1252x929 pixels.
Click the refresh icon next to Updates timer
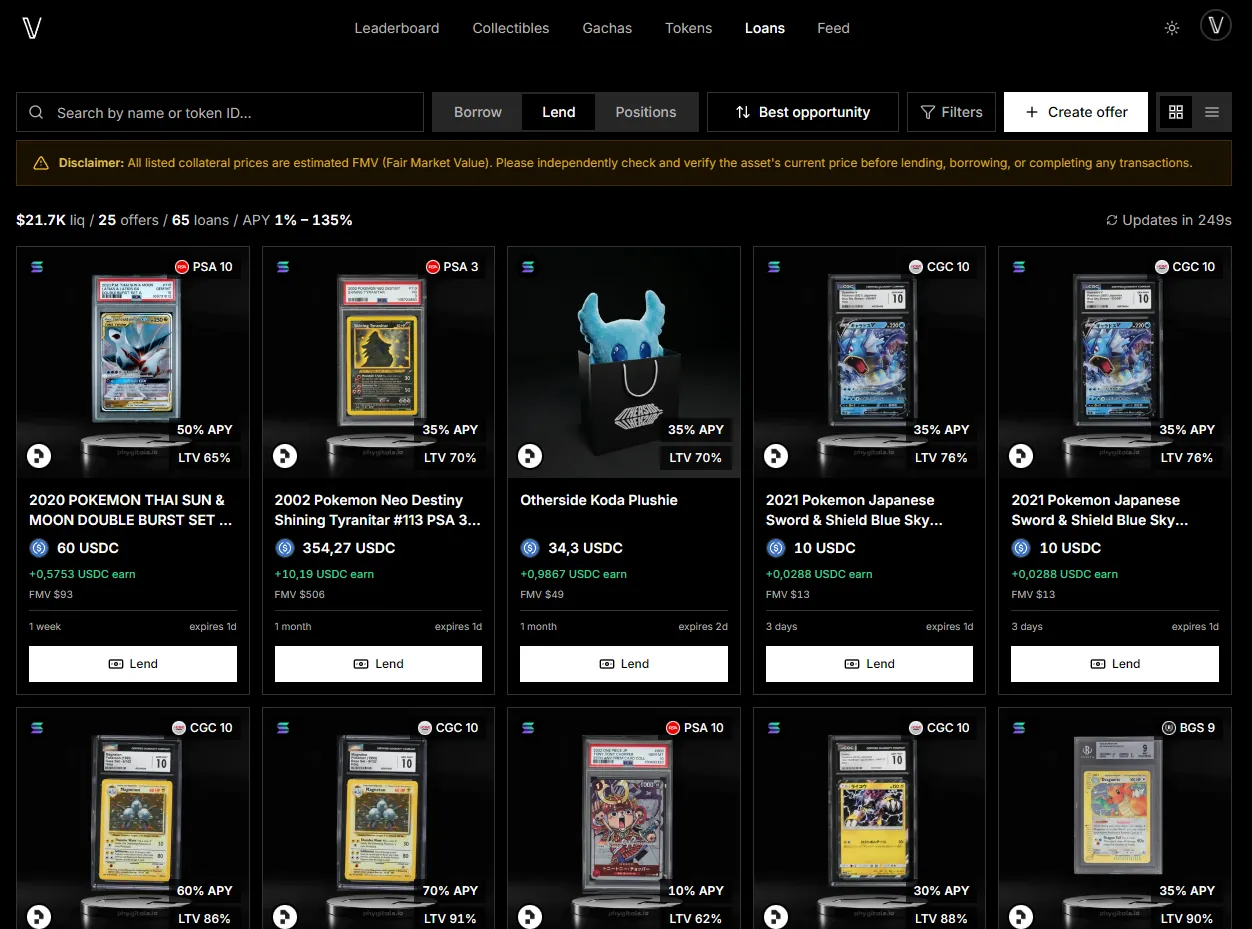pyautogui.click(x=1111, y=220)
